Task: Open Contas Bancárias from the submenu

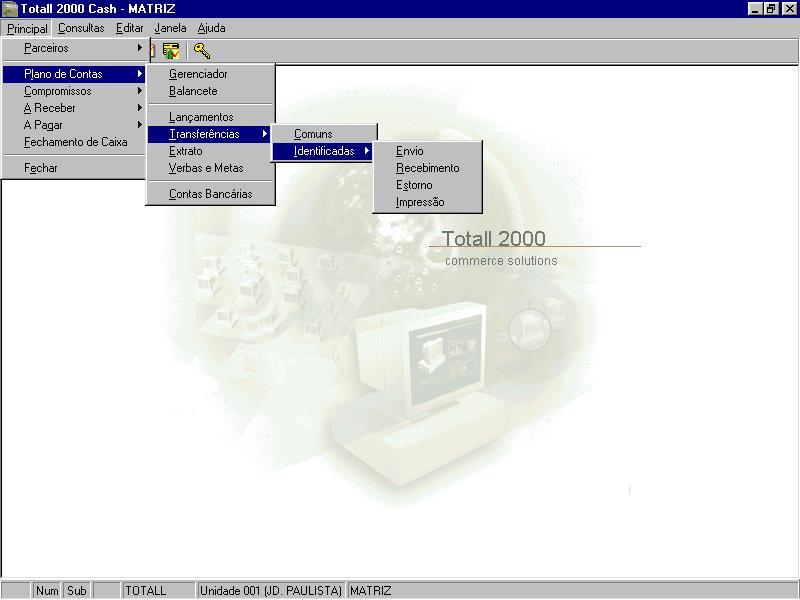Action: [210, 194]
